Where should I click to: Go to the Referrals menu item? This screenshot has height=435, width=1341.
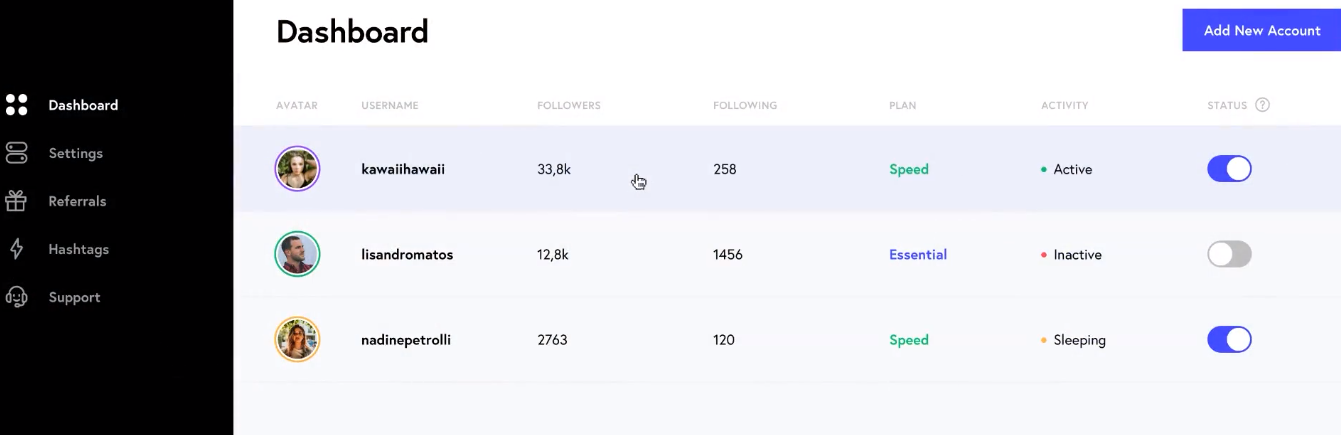click(x=77, y=201)
